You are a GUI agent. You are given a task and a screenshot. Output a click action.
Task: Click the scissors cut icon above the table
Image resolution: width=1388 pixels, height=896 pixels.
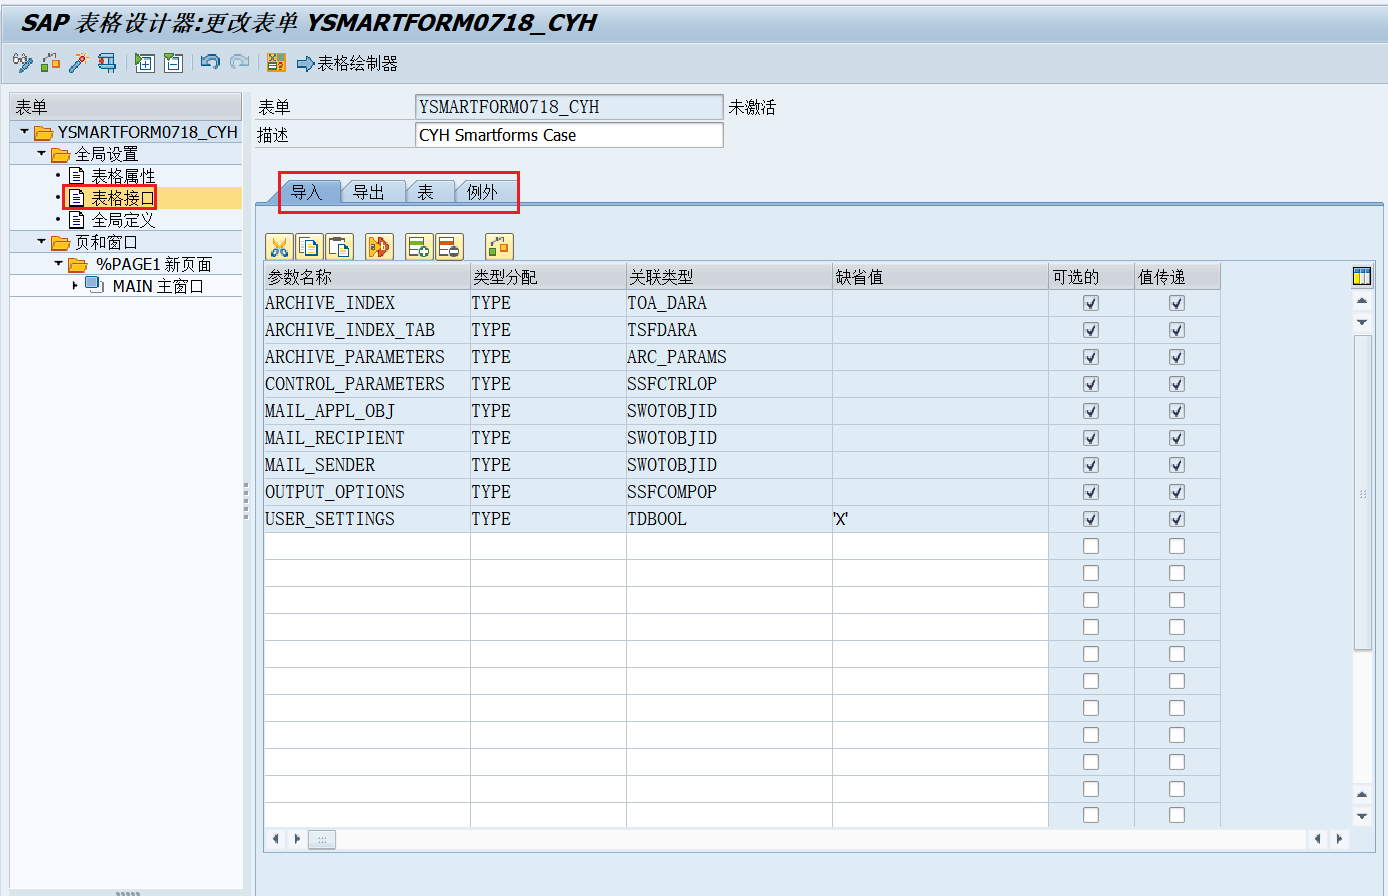279,247
